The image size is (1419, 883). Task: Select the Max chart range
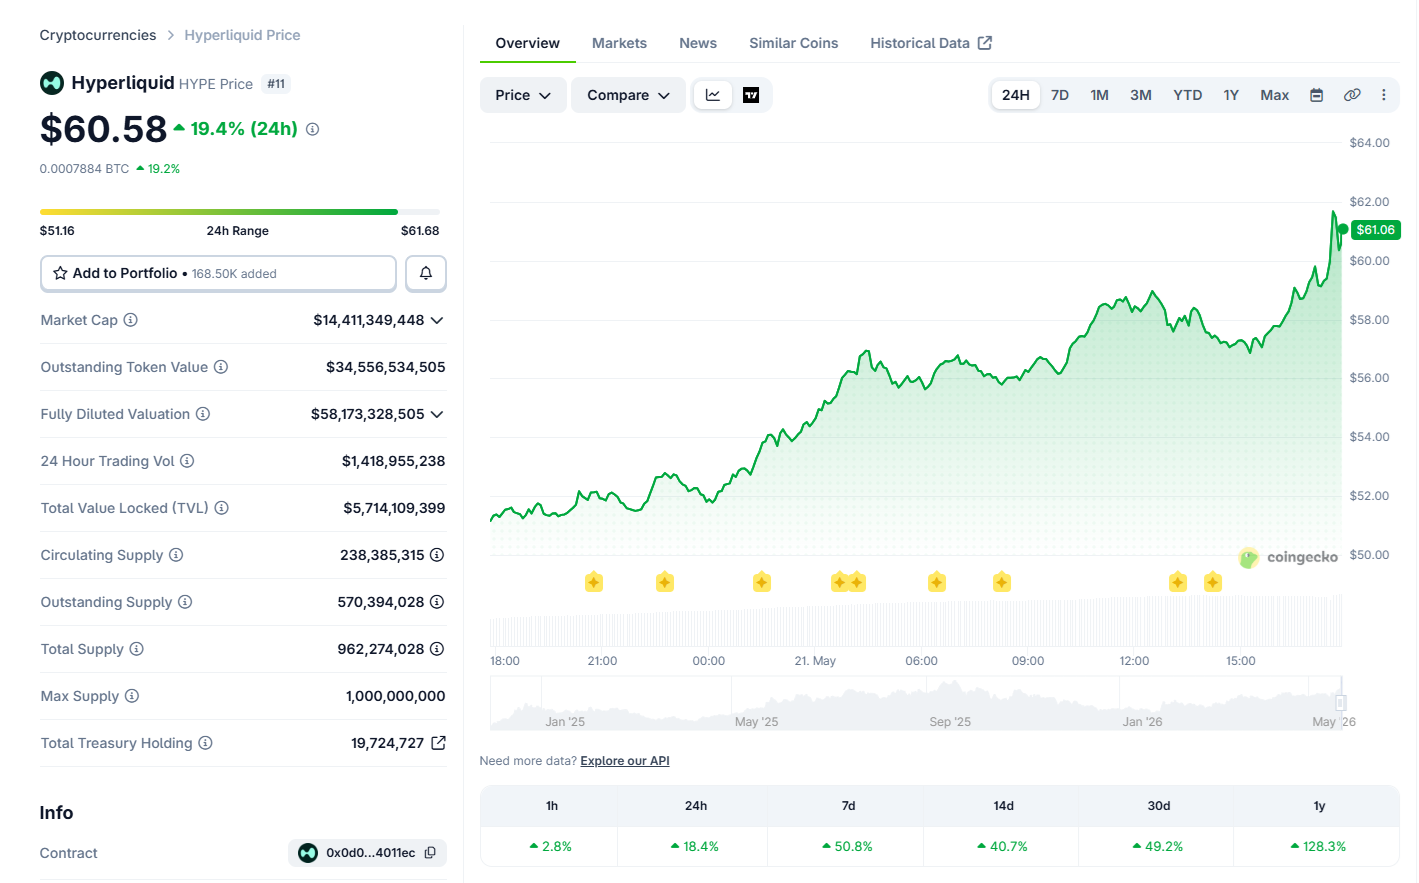coord(1275,95)
